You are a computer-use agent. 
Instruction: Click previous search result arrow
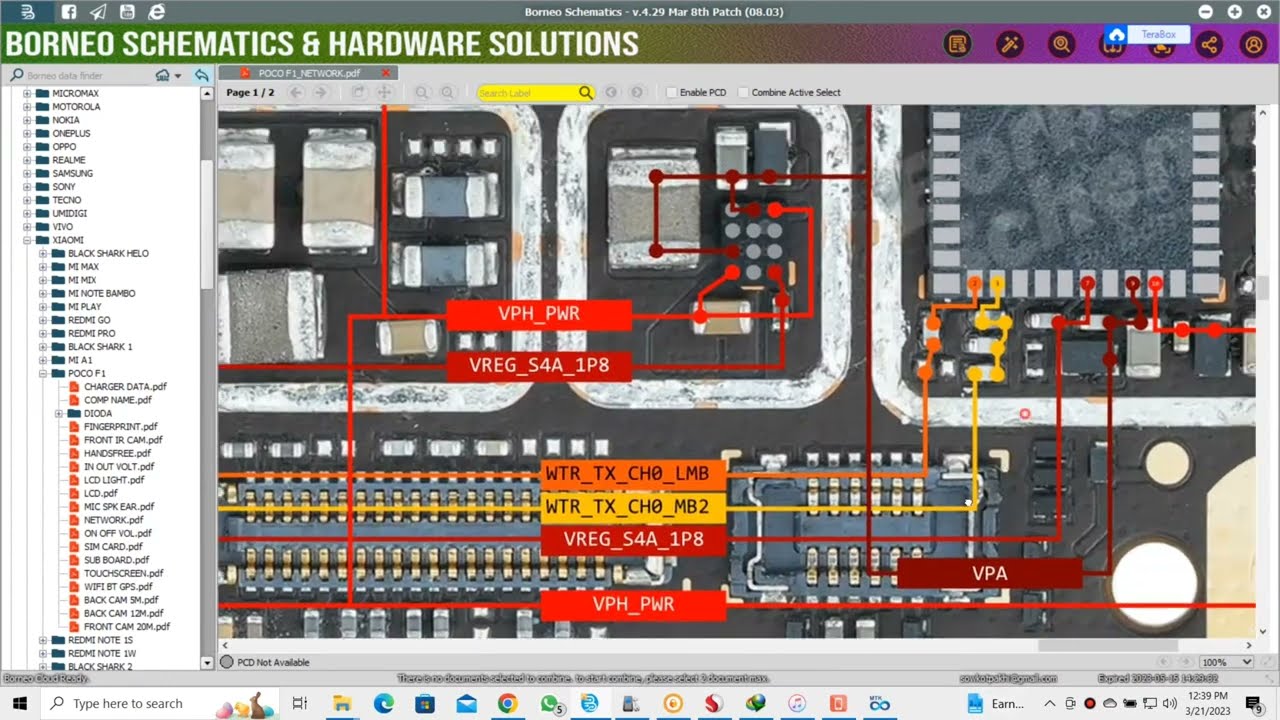click(612, 92)
